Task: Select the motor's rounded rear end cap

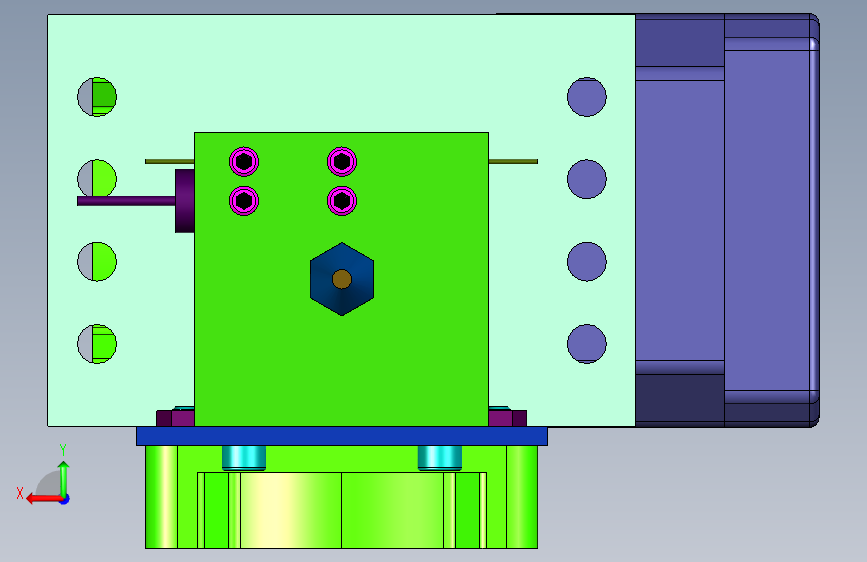Action: [772, 220]
